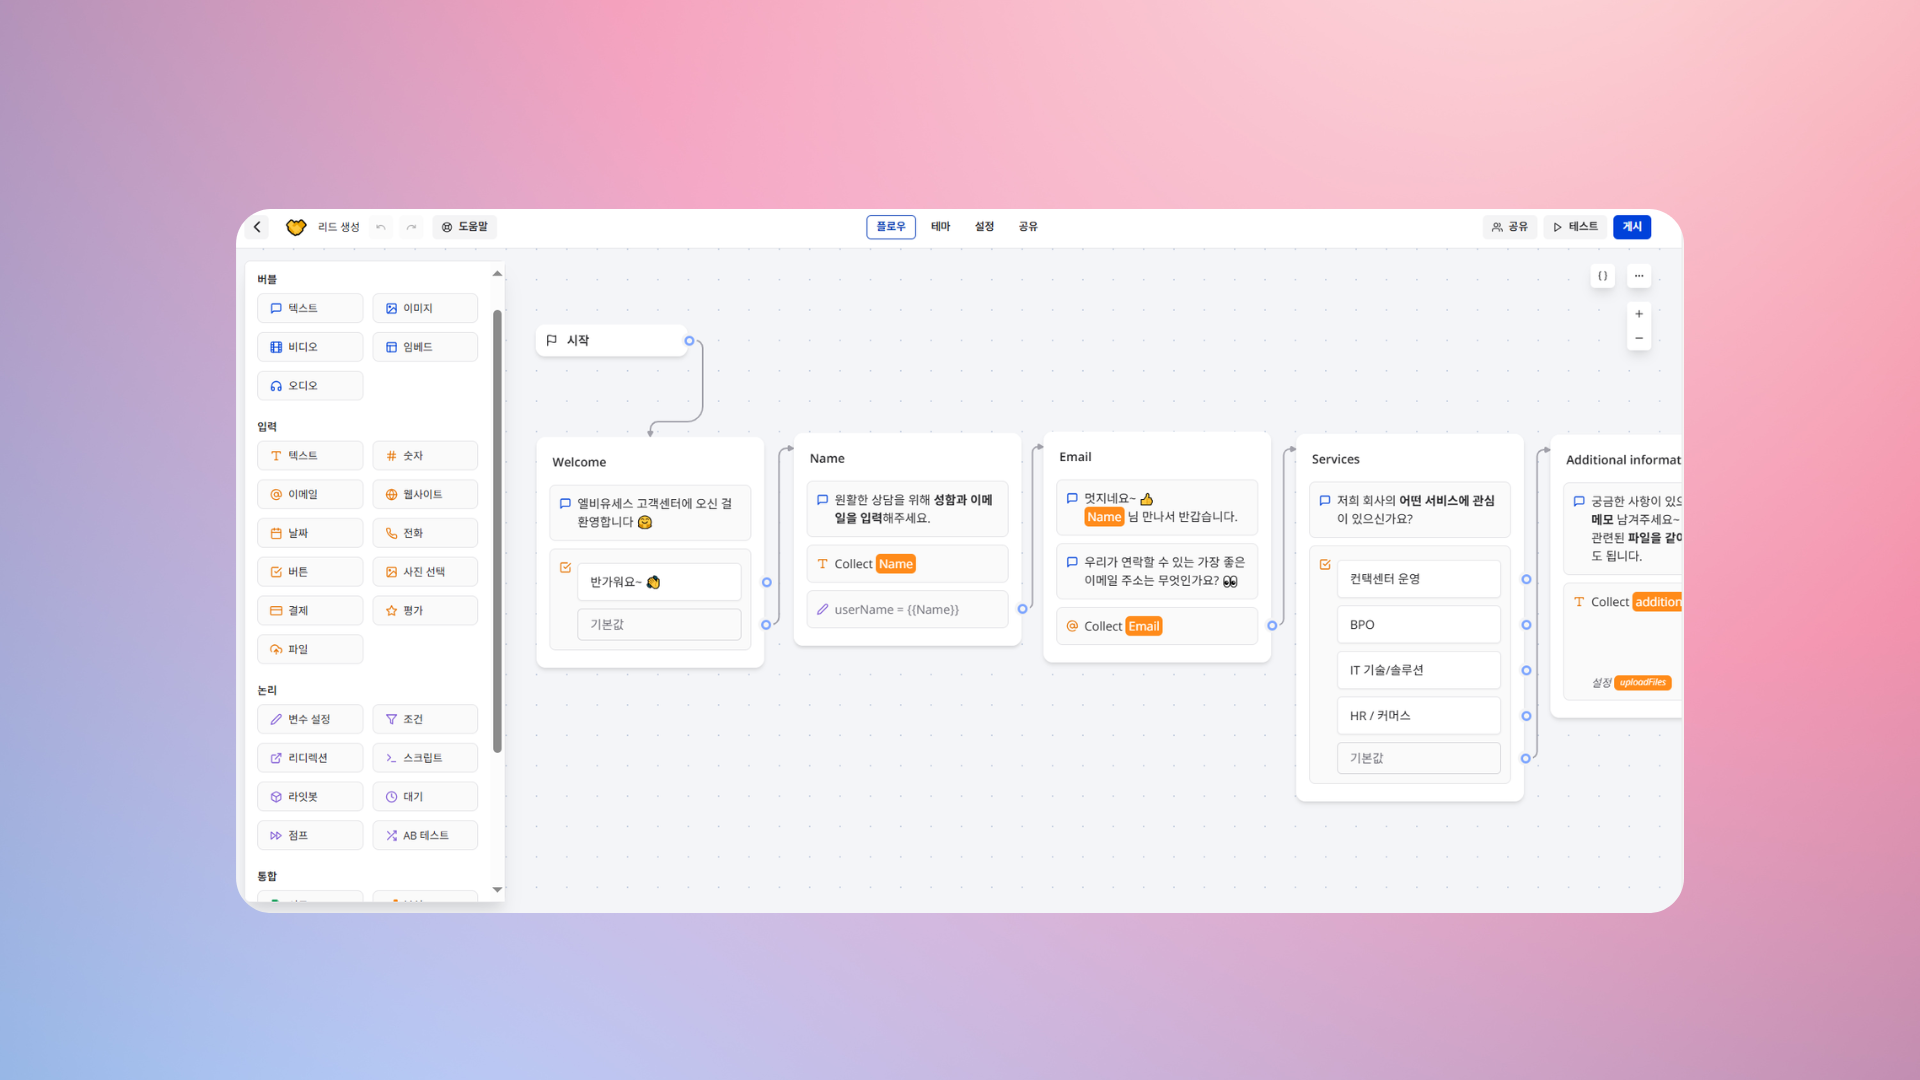Click the redo arrow icon

click(x=411, y=227)
